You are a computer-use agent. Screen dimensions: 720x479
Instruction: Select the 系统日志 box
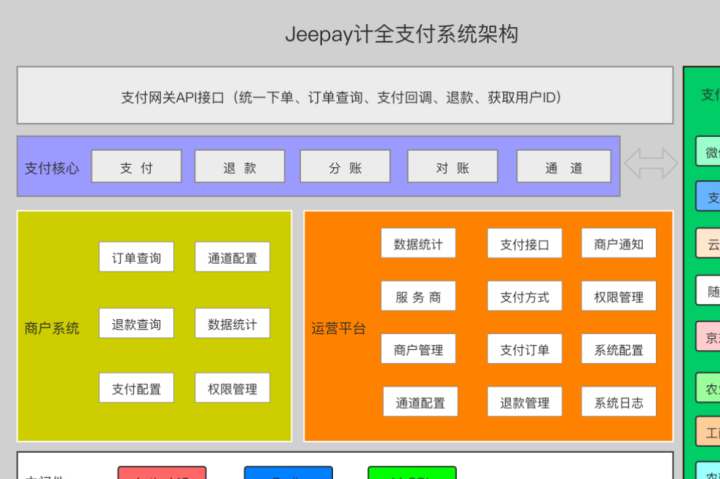click(619, 402)
